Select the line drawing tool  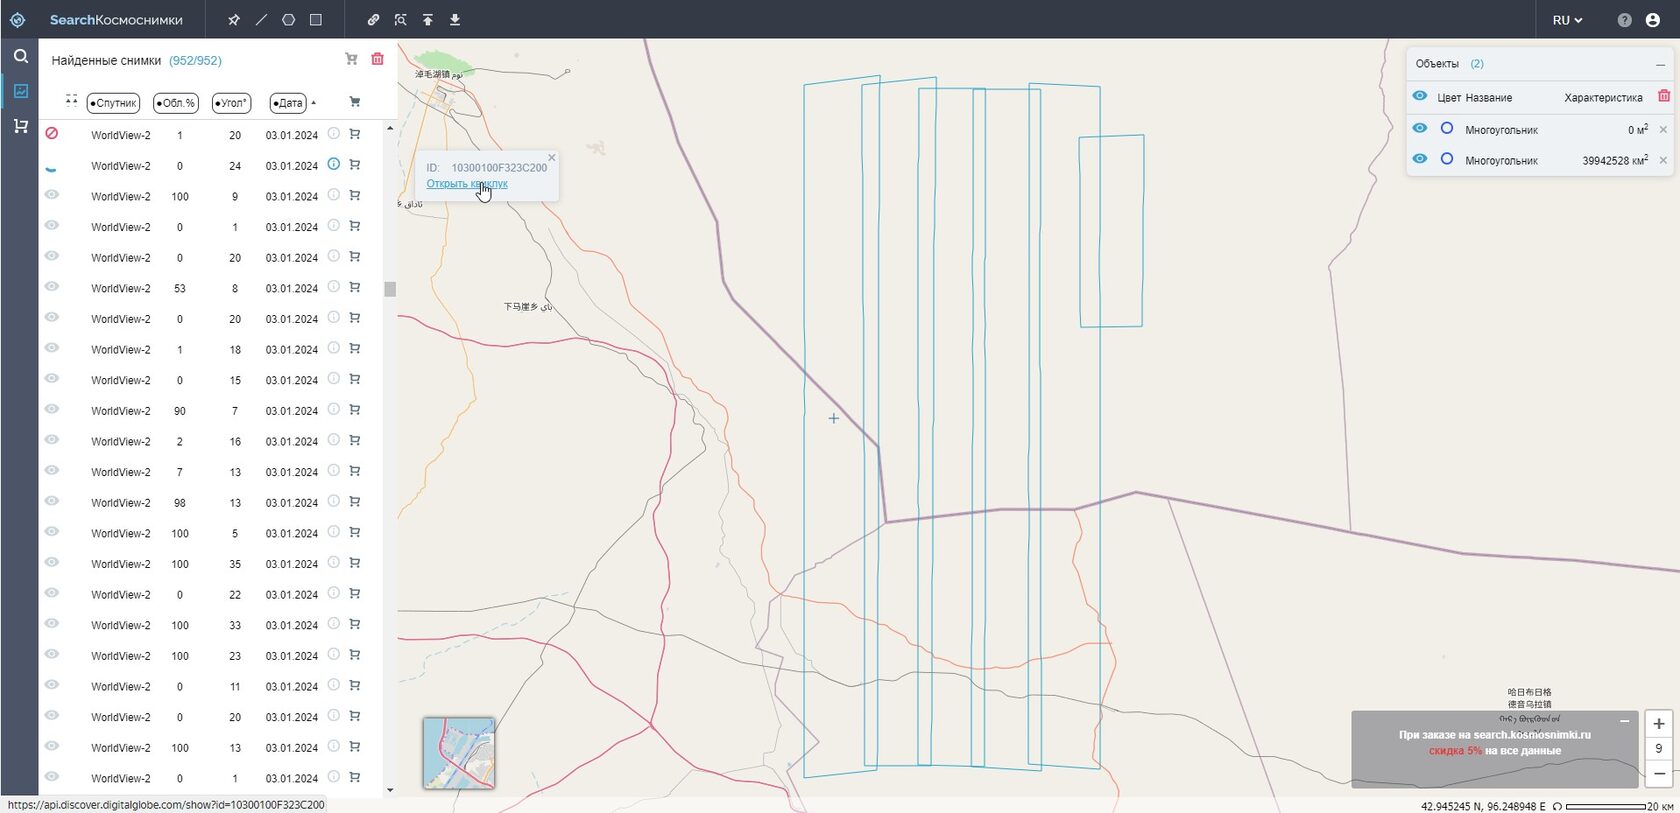point(261,20)
